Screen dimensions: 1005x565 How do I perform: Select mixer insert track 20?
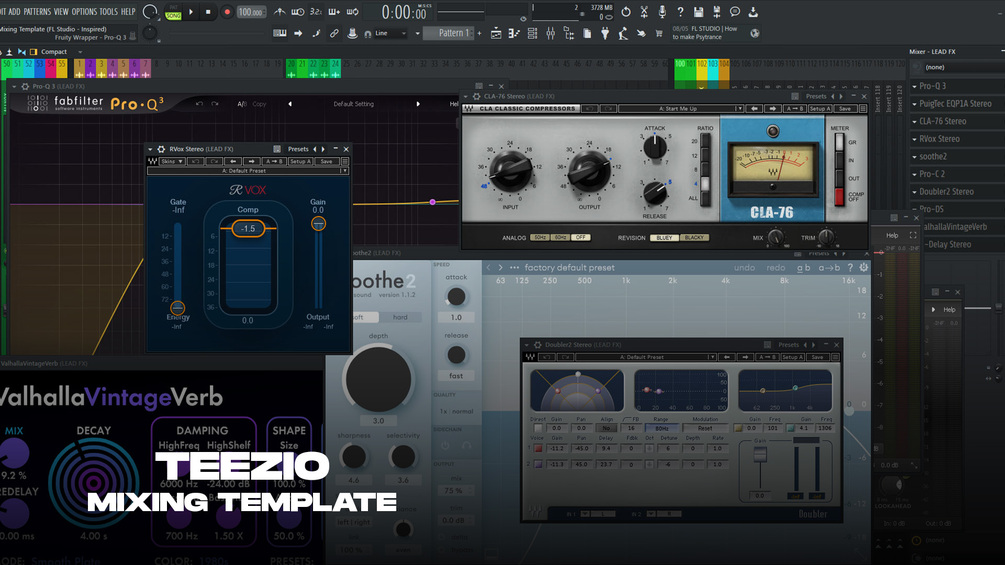(x=291, y=68)
